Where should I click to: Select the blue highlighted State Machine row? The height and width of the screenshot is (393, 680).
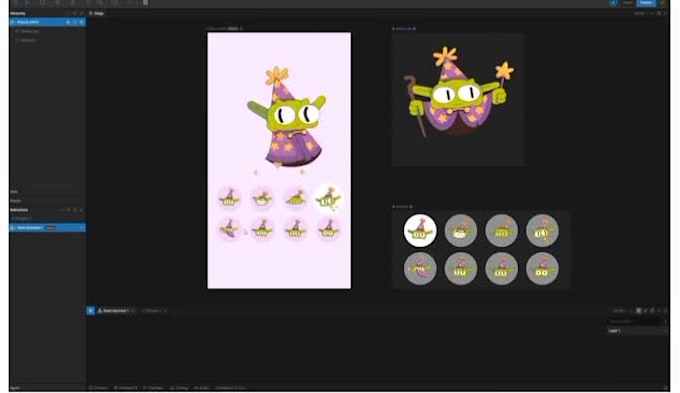click(x=47, y=228)
